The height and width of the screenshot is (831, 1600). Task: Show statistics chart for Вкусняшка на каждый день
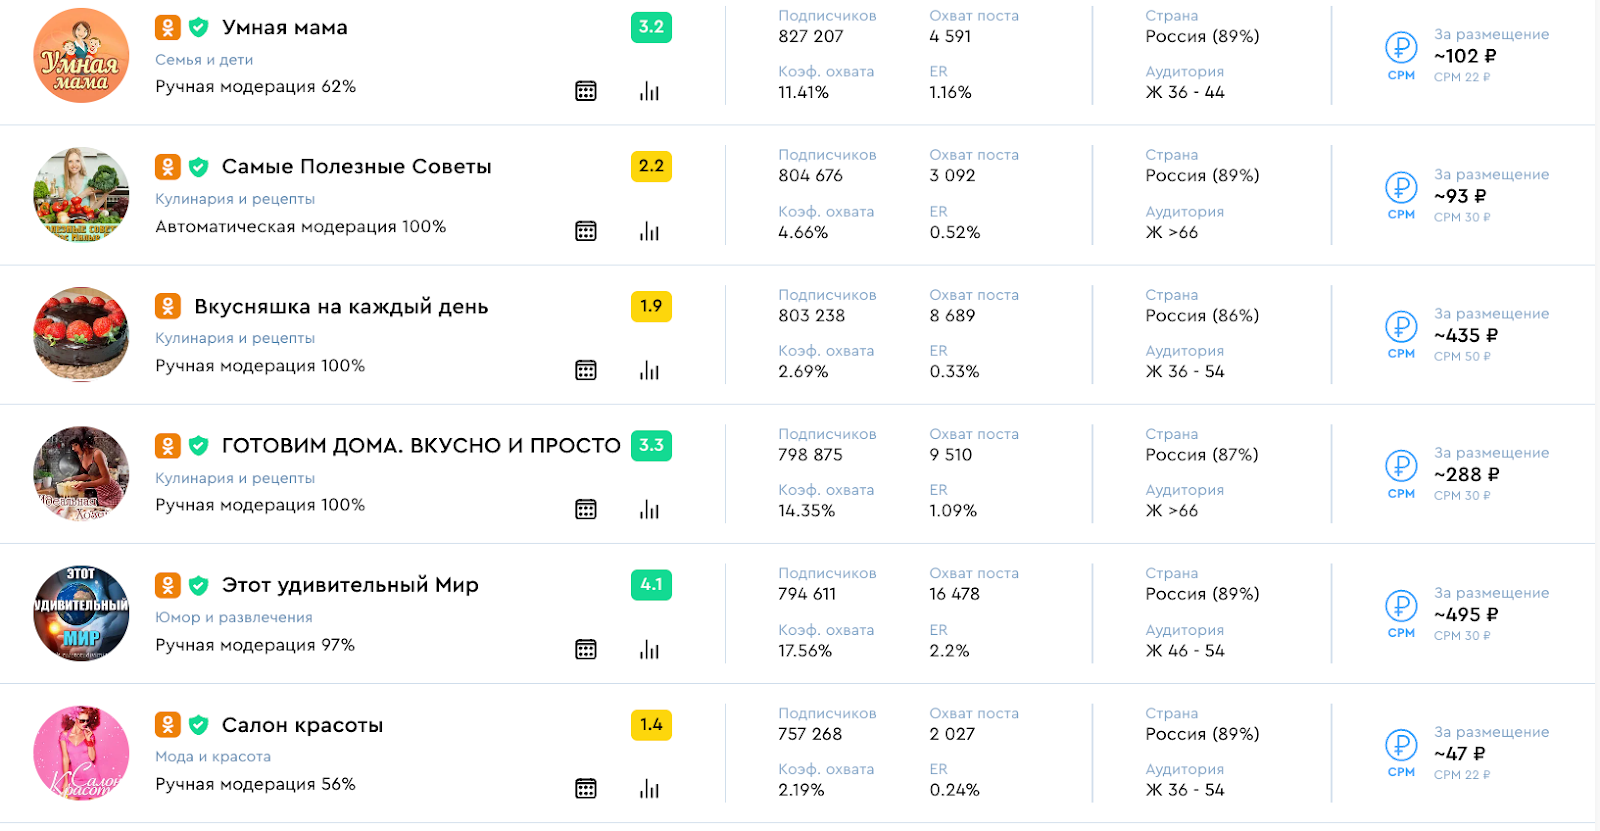click(649, 370)
